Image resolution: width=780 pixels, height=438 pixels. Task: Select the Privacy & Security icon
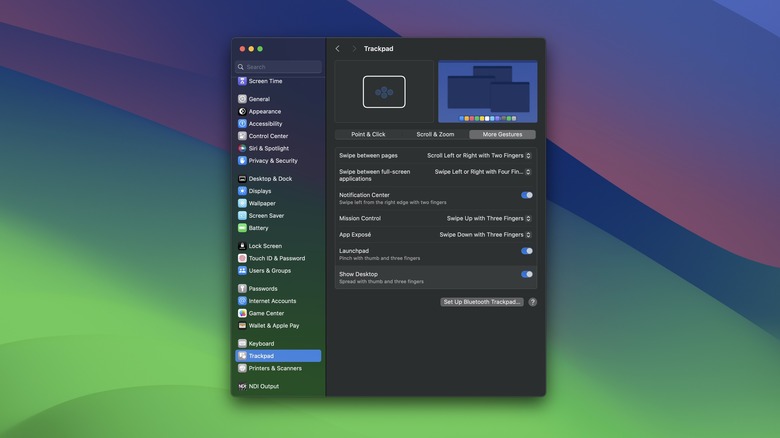pyautogui.click(x=242, y=160)
